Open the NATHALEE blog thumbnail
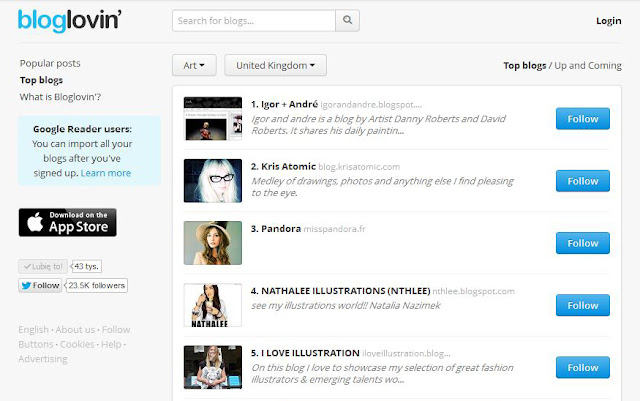Image resolution: width=640 pixels, height=401 pixels. coord(213,305)
